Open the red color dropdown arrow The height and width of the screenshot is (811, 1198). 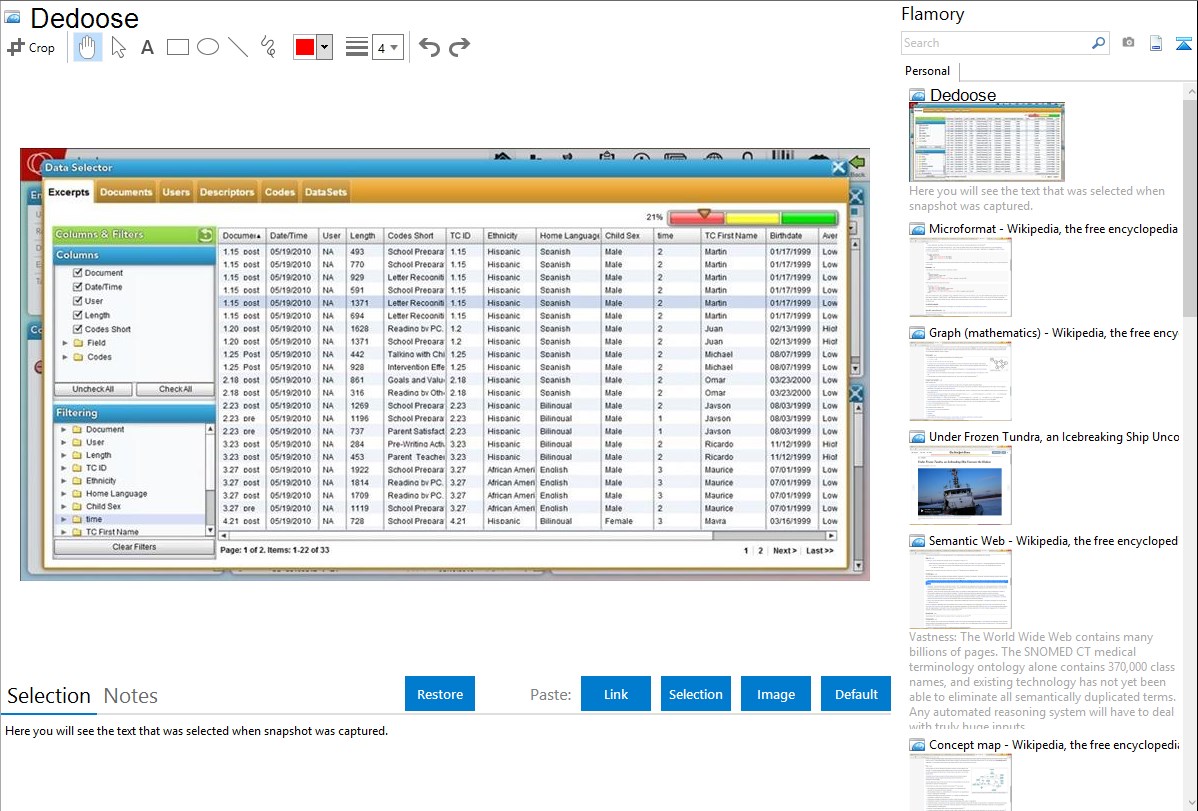pyautogui.click(x=324, y=47)
